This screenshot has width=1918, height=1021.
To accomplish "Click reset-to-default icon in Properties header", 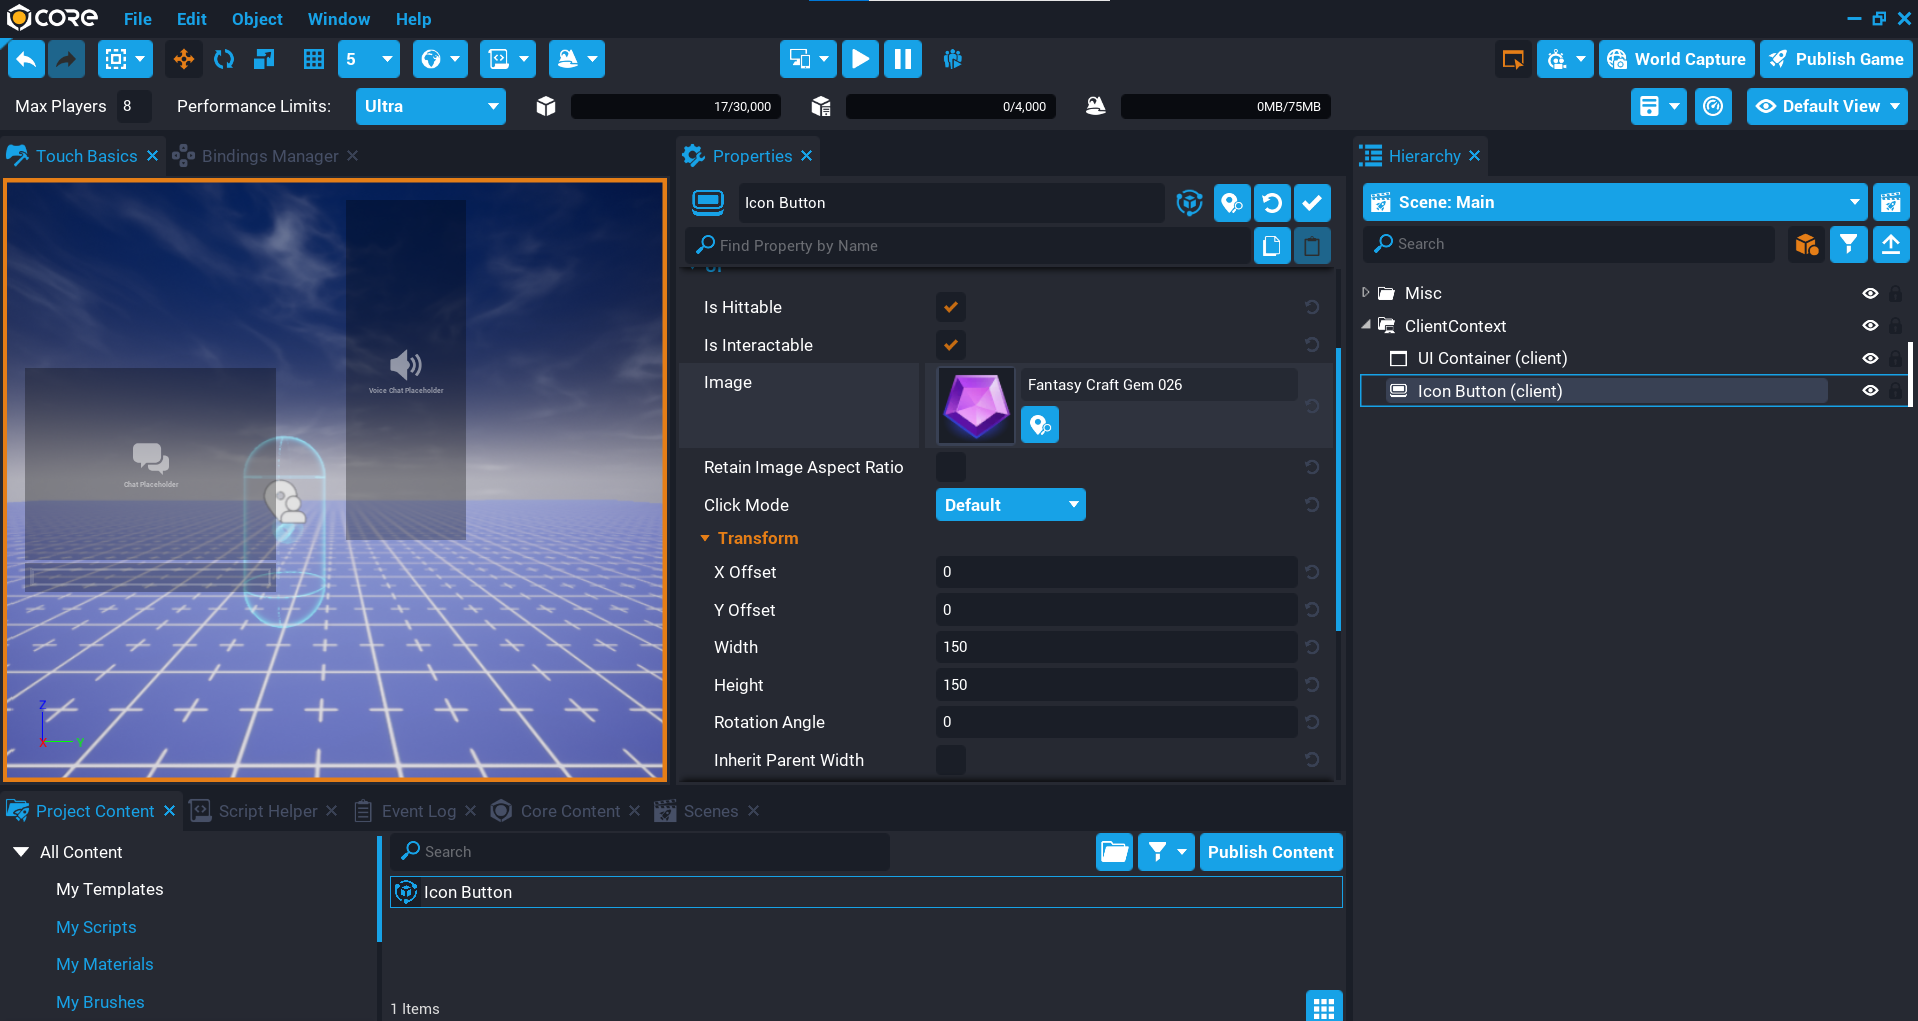I will 1271,204.
